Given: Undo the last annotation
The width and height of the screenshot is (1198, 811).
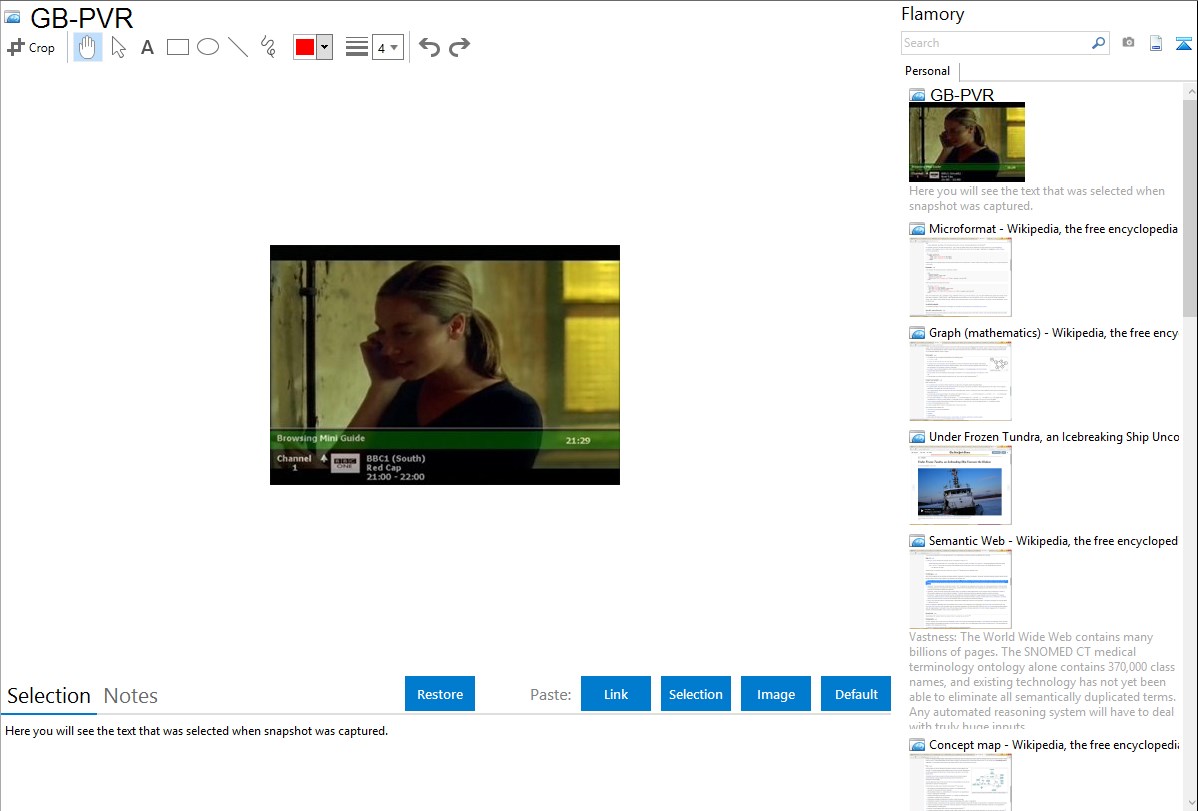Looking at the screenshot, I should click(429, 47).
